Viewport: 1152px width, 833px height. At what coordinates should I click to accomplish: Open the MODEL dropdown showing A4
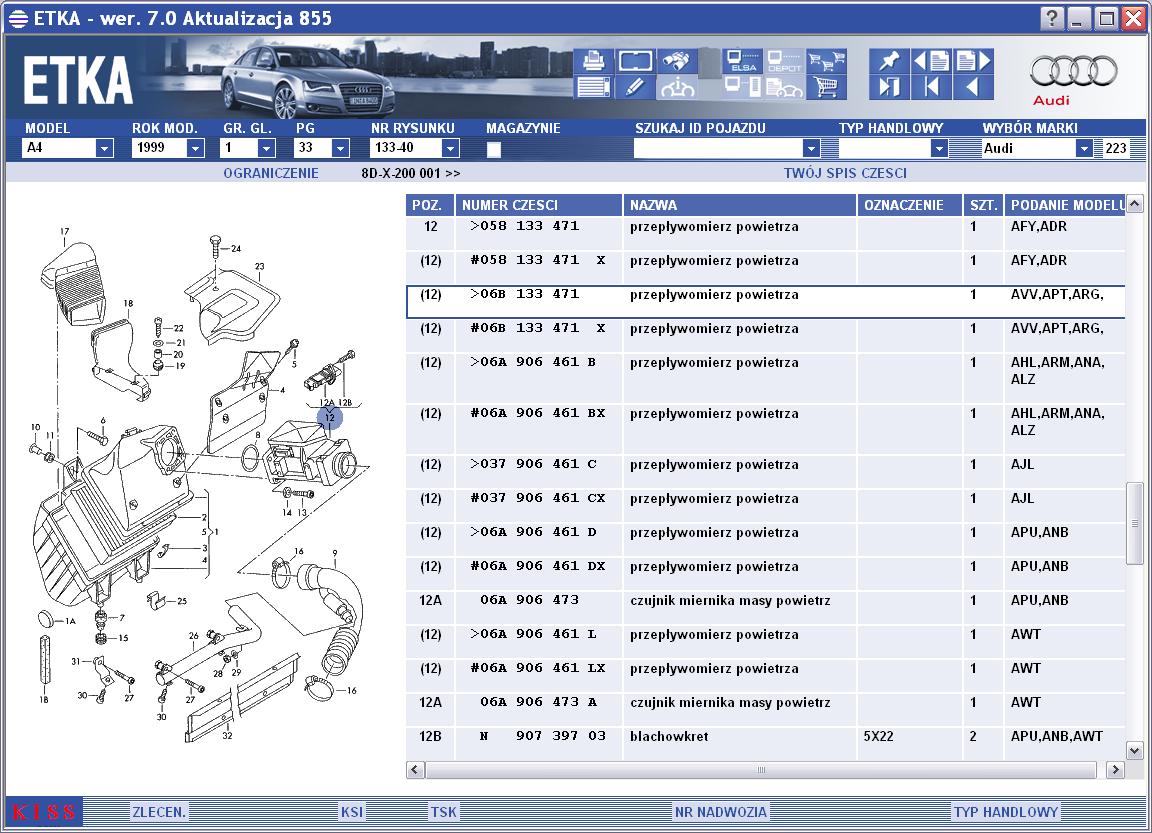point(104,148)
